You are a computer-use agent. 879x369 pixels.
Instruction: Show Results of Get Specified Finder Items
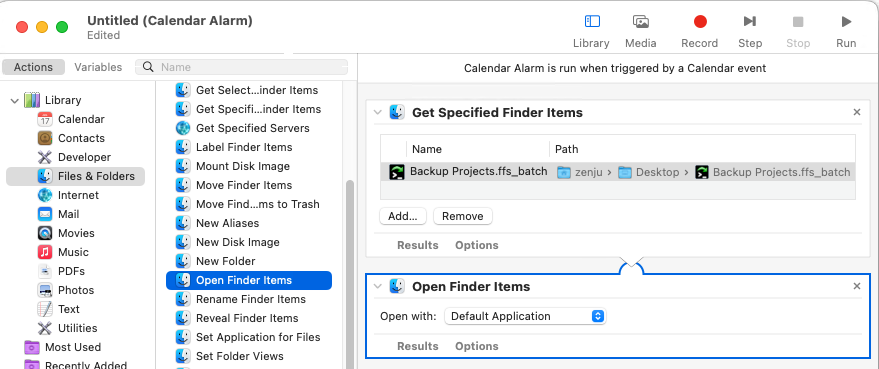coord(418,246)
